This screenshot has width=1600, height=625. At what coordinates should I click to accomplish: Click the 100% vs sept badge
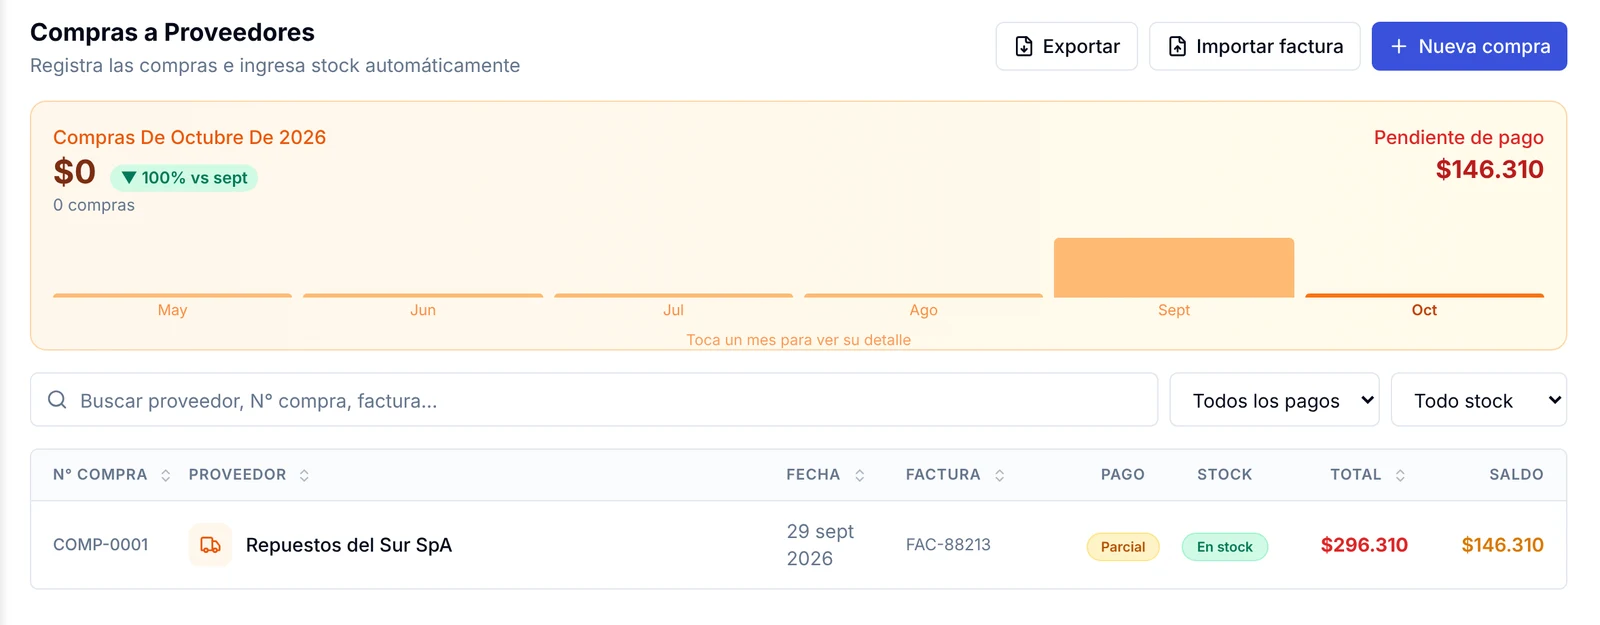coord(184,178)
